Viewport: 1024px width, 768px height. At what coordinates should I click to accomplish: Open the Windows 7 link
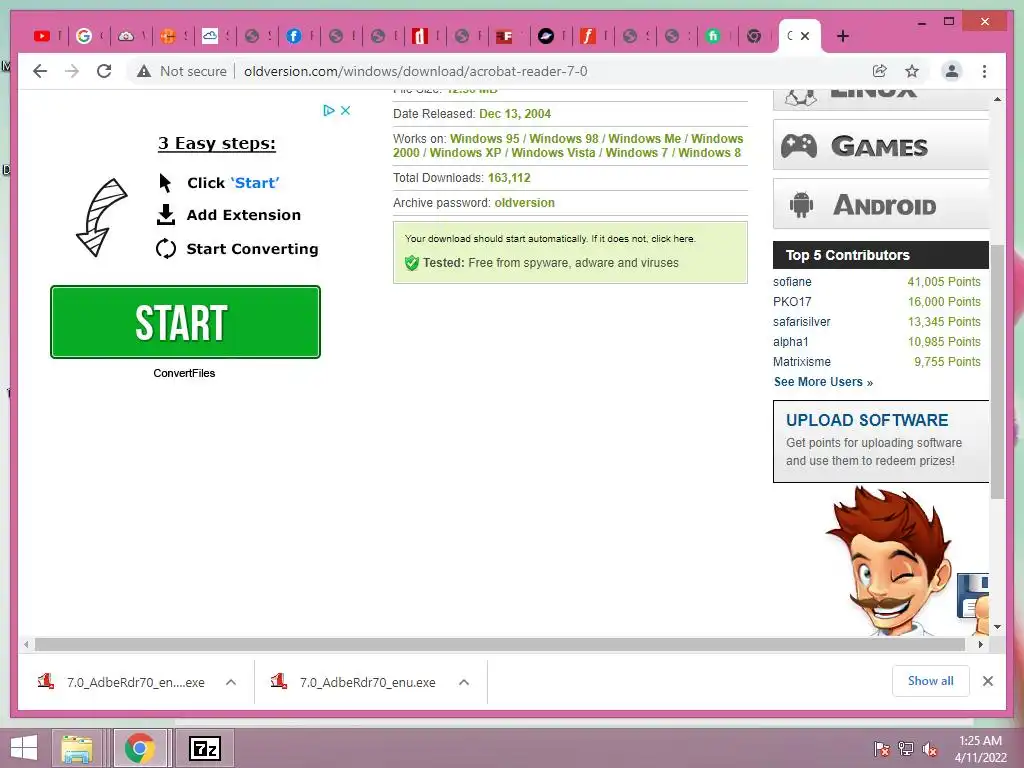point(637,153)
